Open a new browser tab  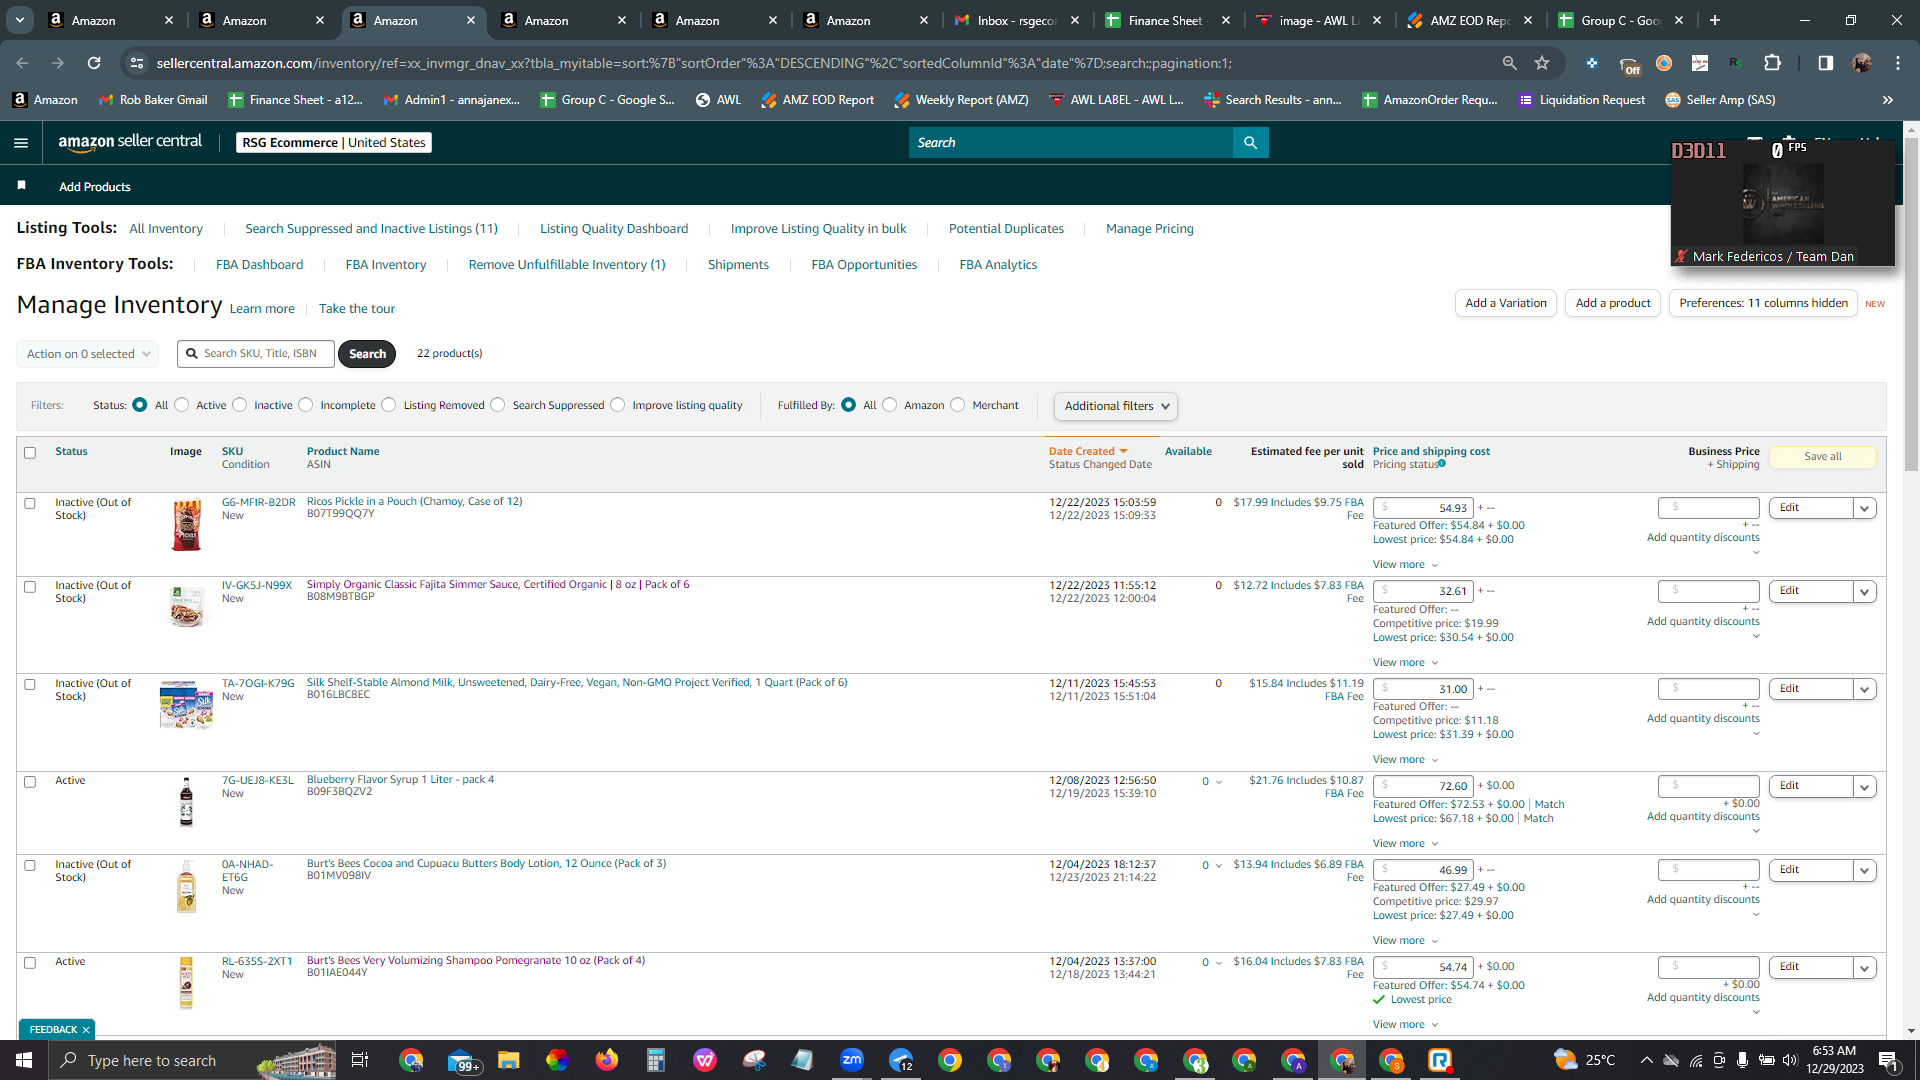[1715, 20]
